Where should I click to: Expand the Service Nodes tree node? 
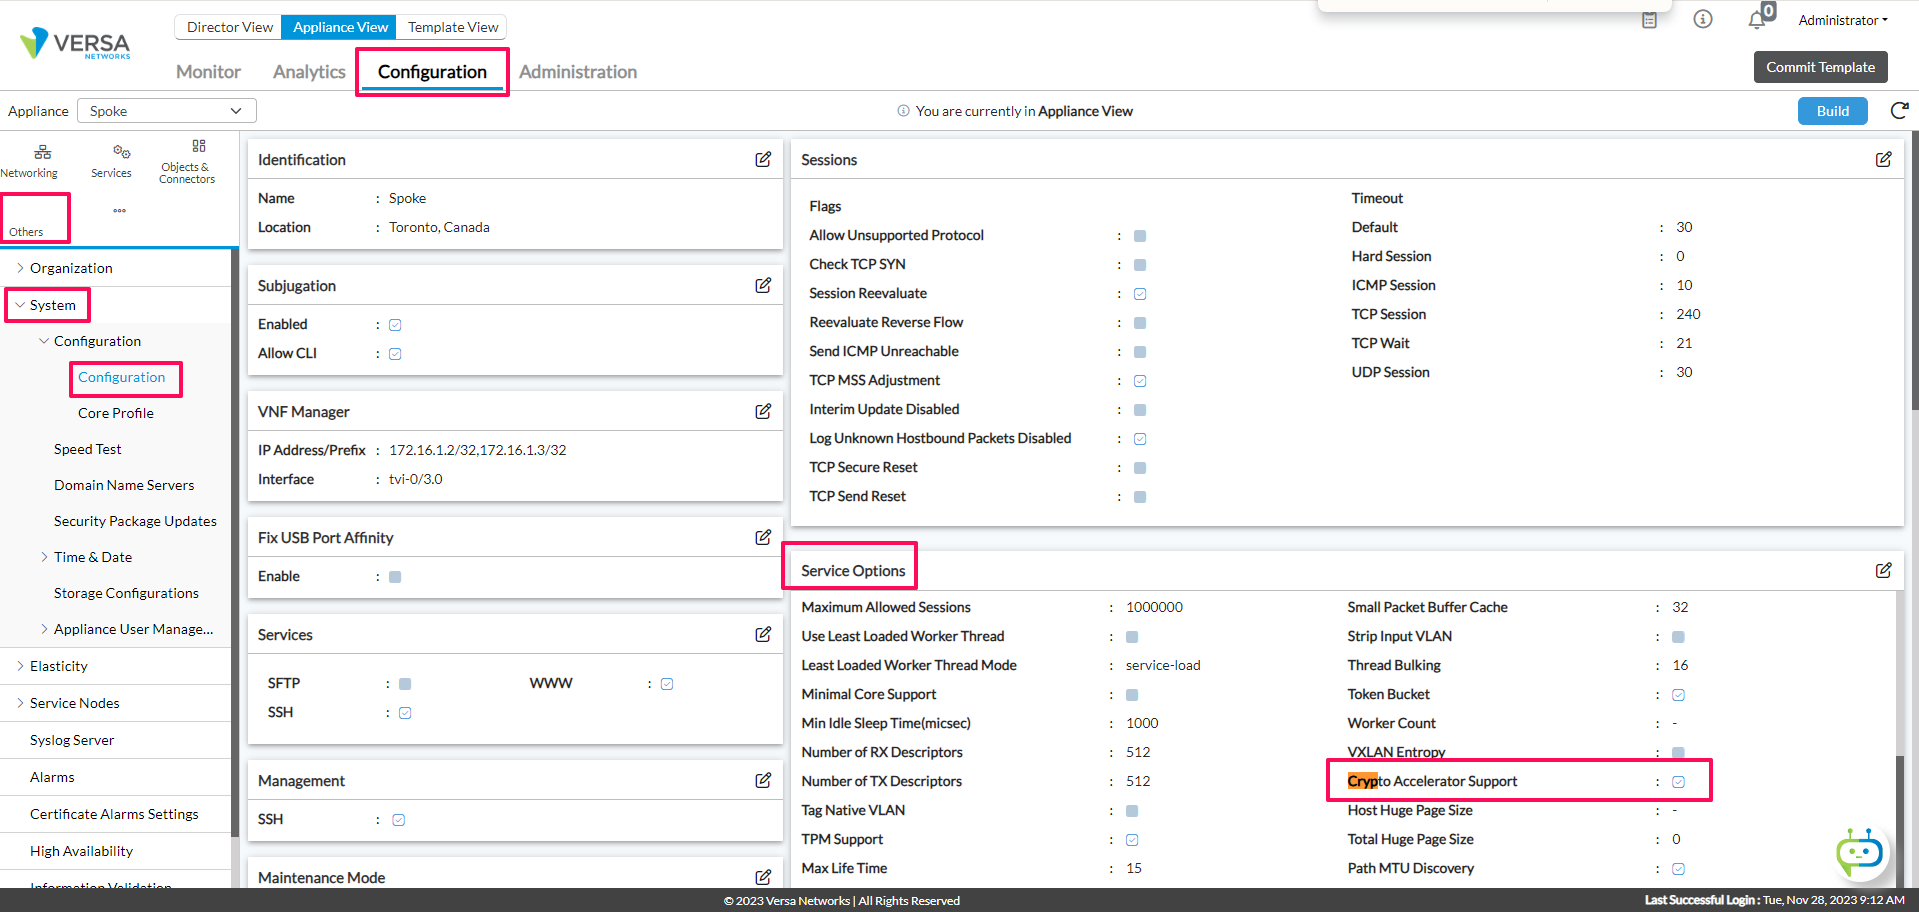point(20,703)
